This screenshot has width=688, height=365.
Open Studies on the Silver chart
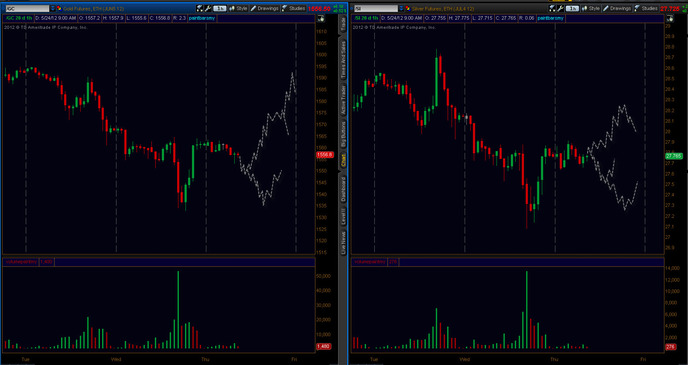click(x=646, y=8)
